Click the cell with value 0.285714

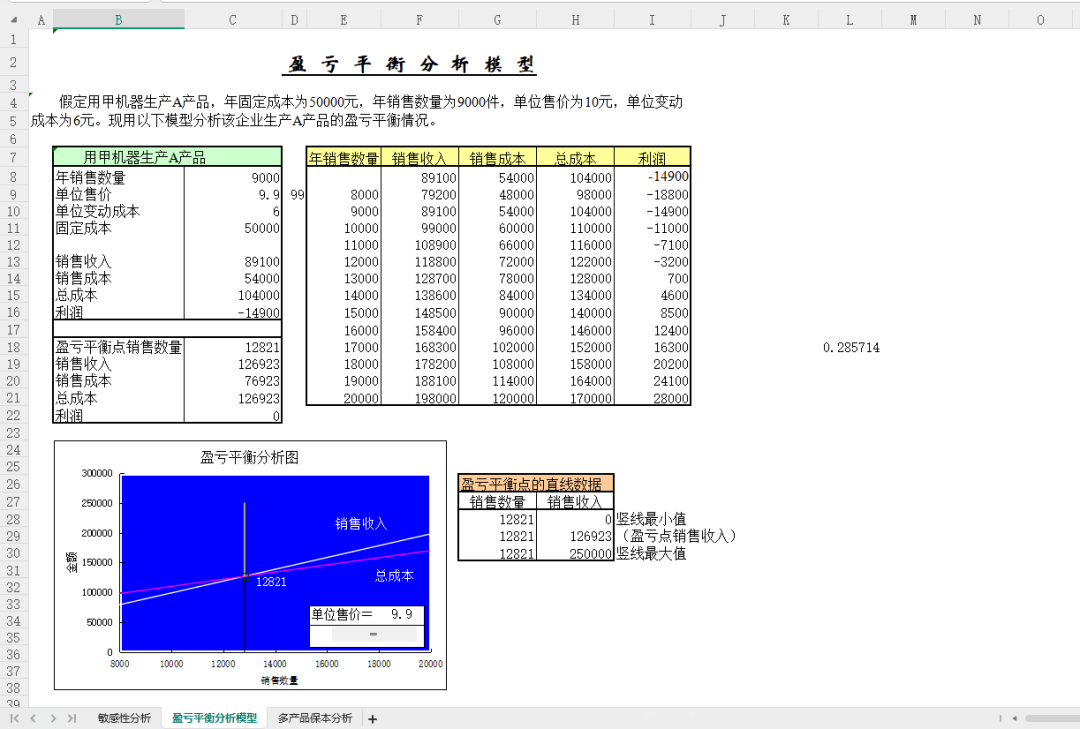[x=851, y=347]
